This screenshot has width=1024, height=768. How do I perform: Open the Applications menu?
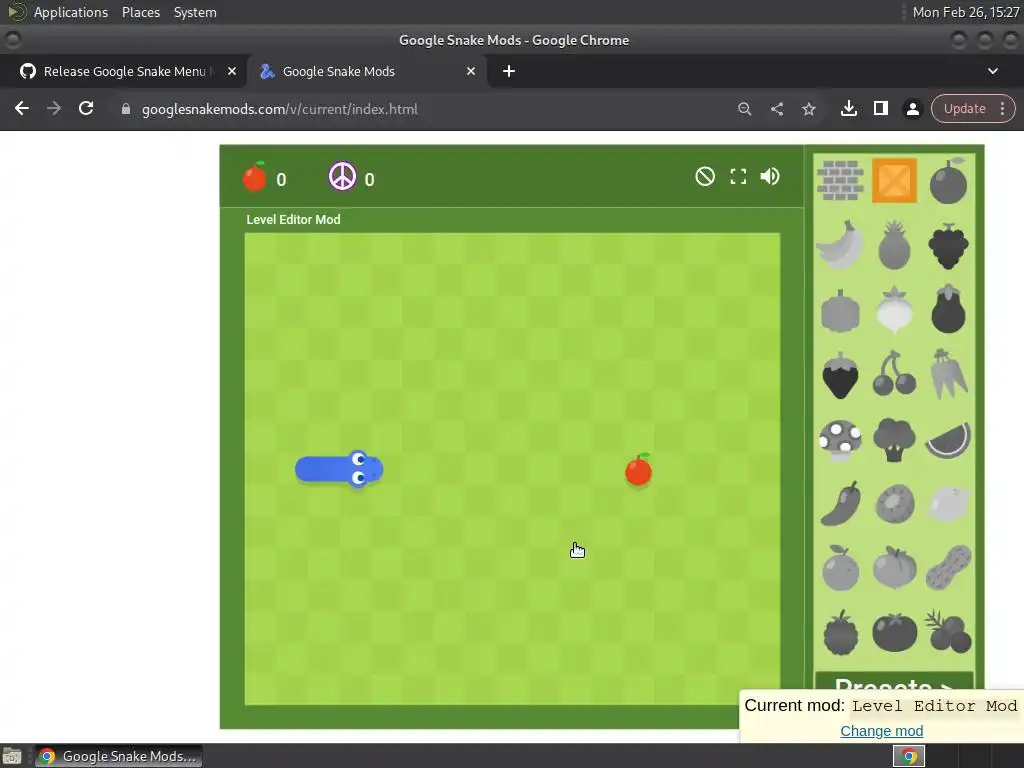pyautogui.click(x=71, y=12)
